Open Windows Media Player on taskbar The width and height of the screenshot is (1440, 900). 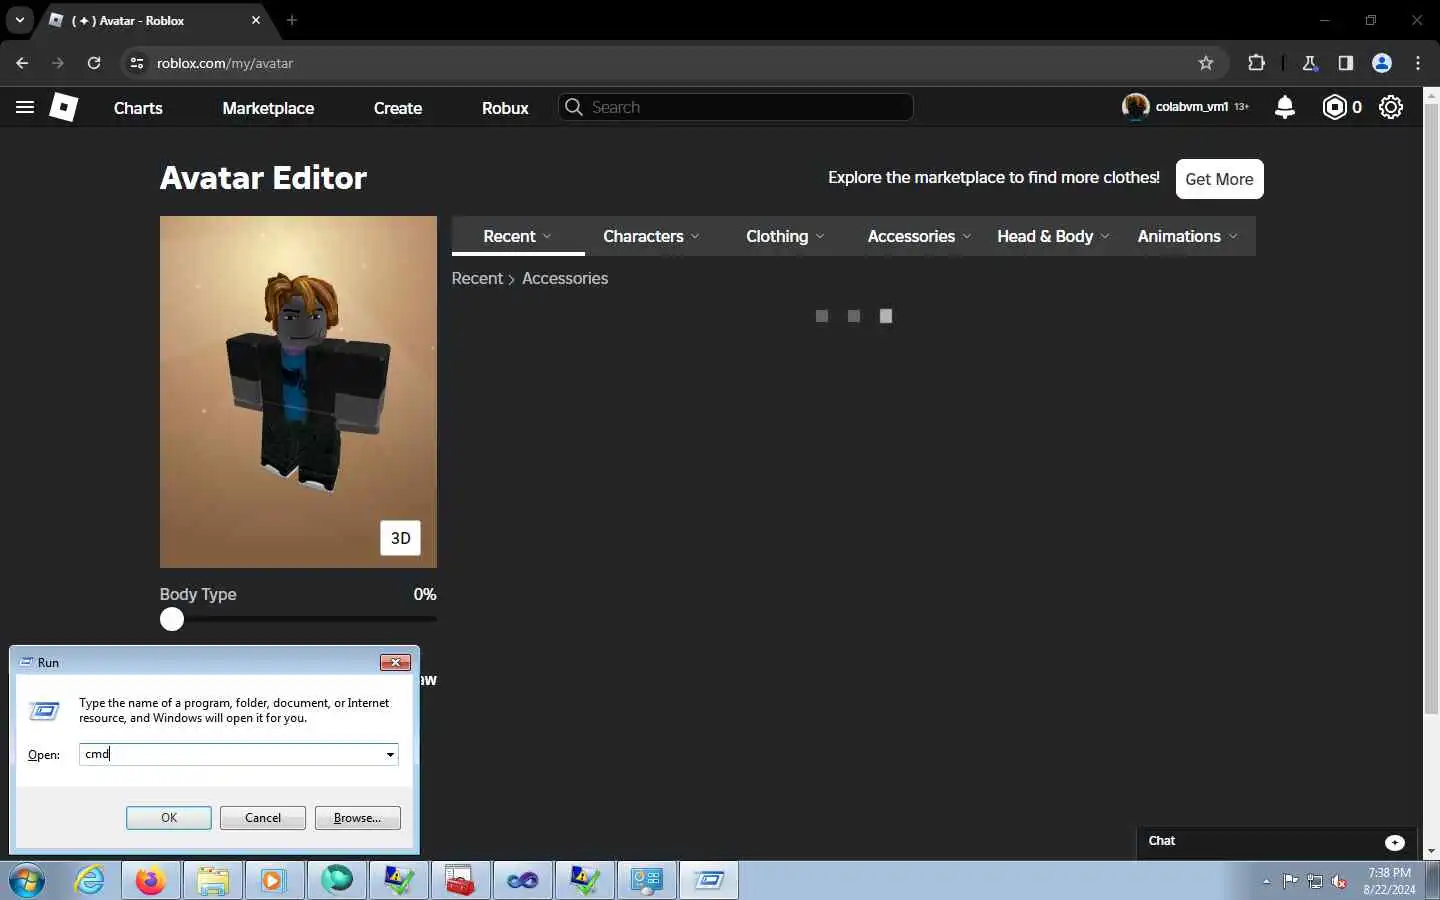273,881
